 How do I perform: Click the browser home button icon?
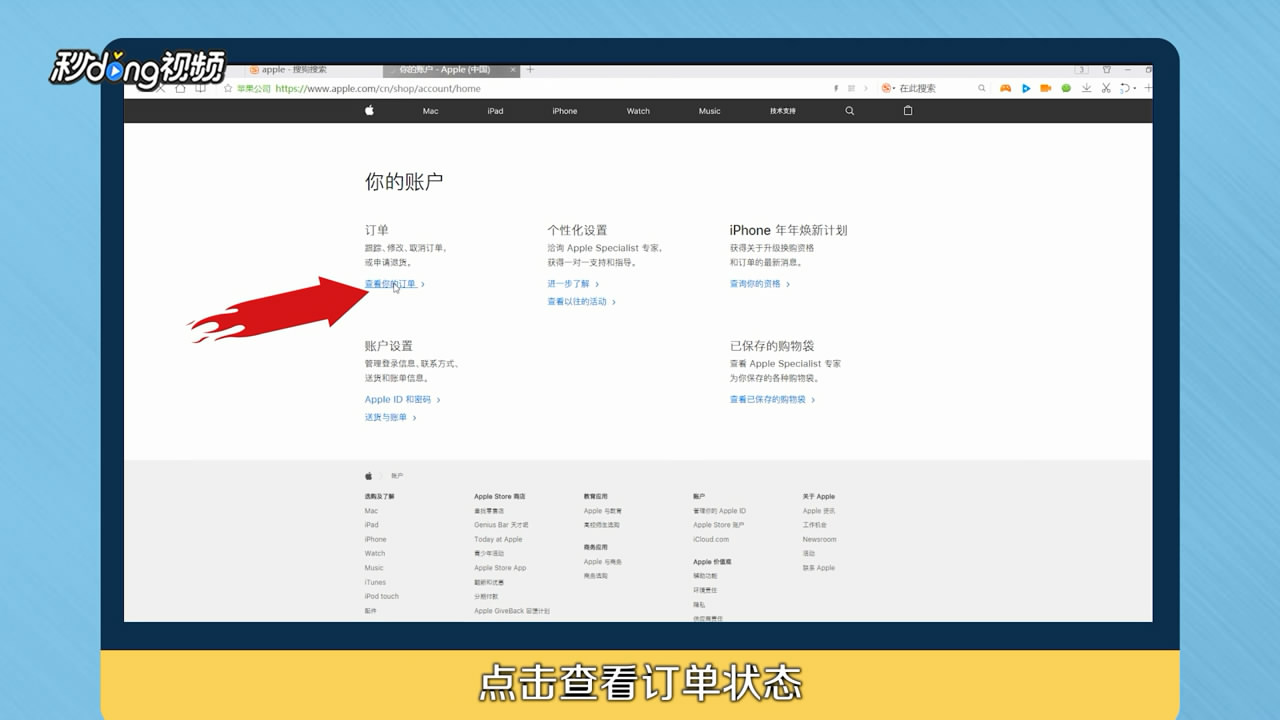click(x=180, y=88)
